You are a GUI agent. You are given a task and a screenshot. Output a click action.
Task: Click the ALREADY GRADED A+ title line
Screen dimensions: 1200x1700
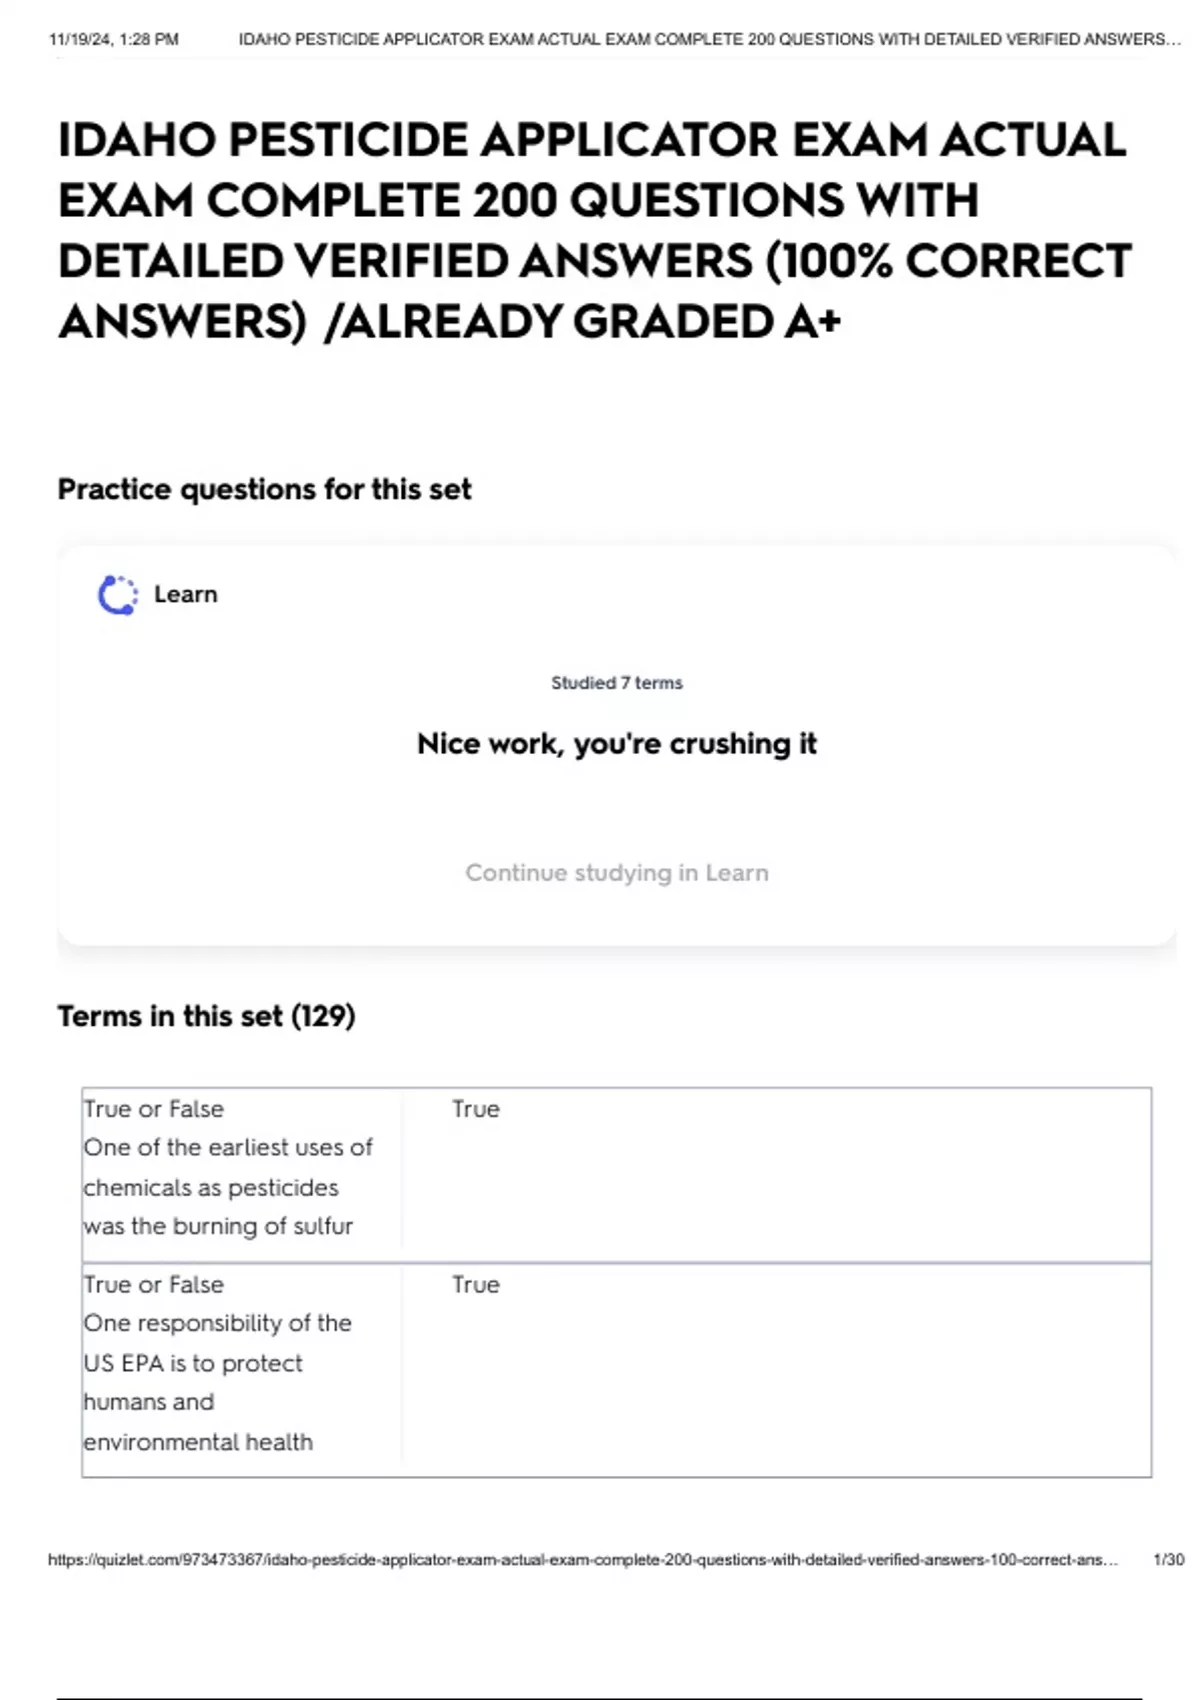582,322
